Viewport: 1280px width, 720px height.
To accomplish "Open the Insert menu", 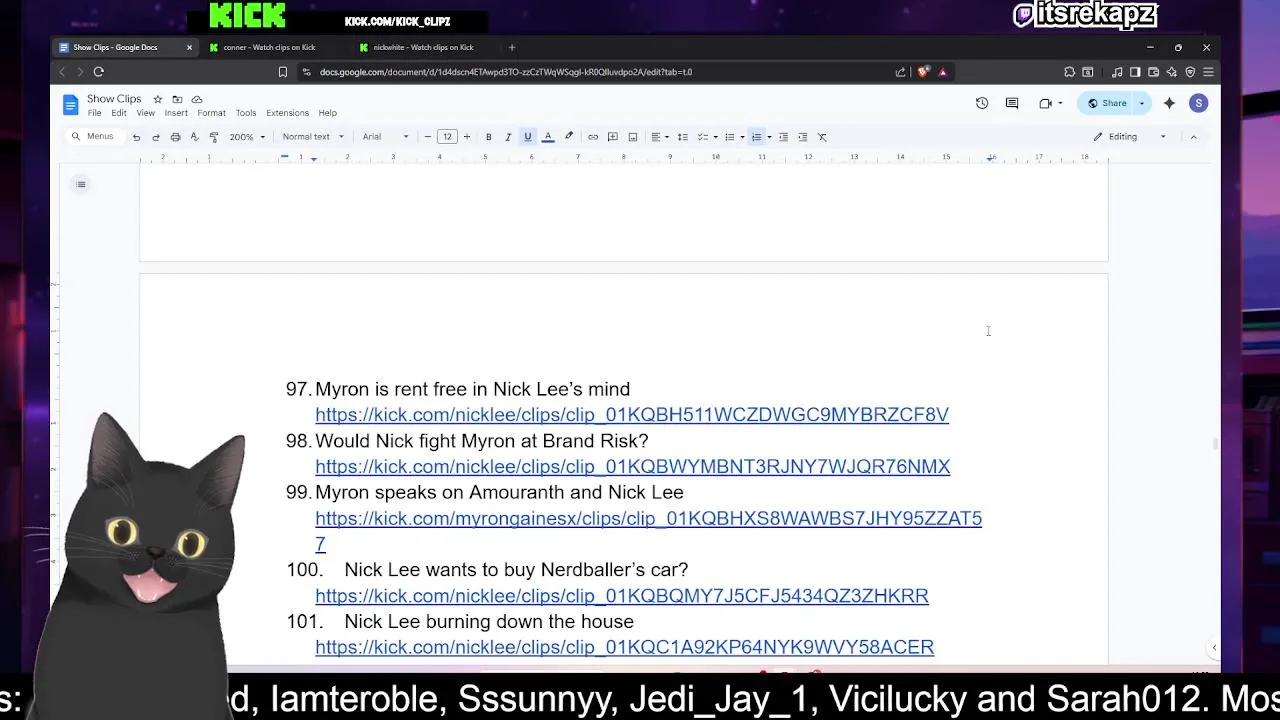I will [176, 113].
